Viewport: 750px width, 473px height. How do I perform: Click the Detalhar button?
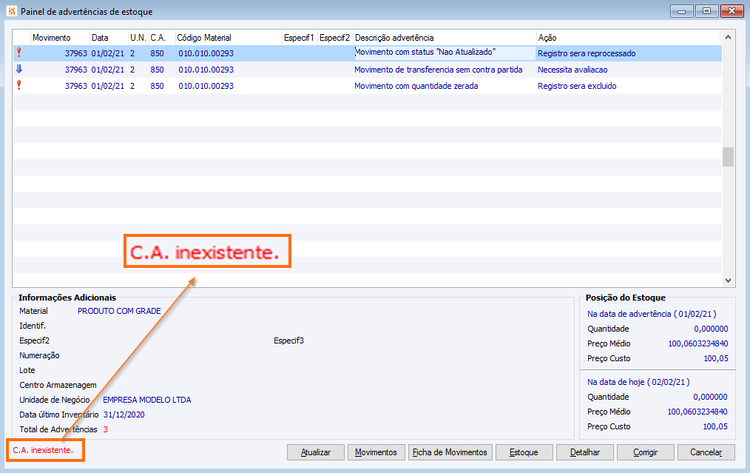point(585,452)
